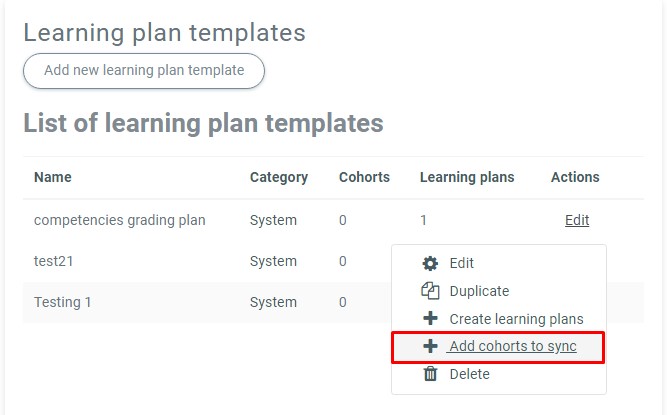Click the Testing 1 template name
667x415 pixels.
(63, 302)
